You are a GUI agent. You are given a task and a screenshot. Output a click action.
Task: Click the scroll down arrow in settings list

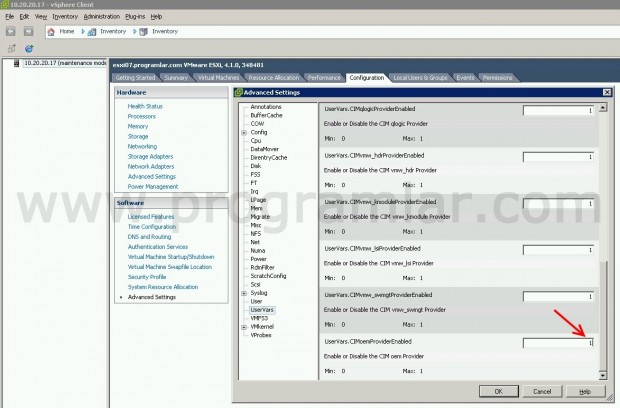(x=603, y=376)
